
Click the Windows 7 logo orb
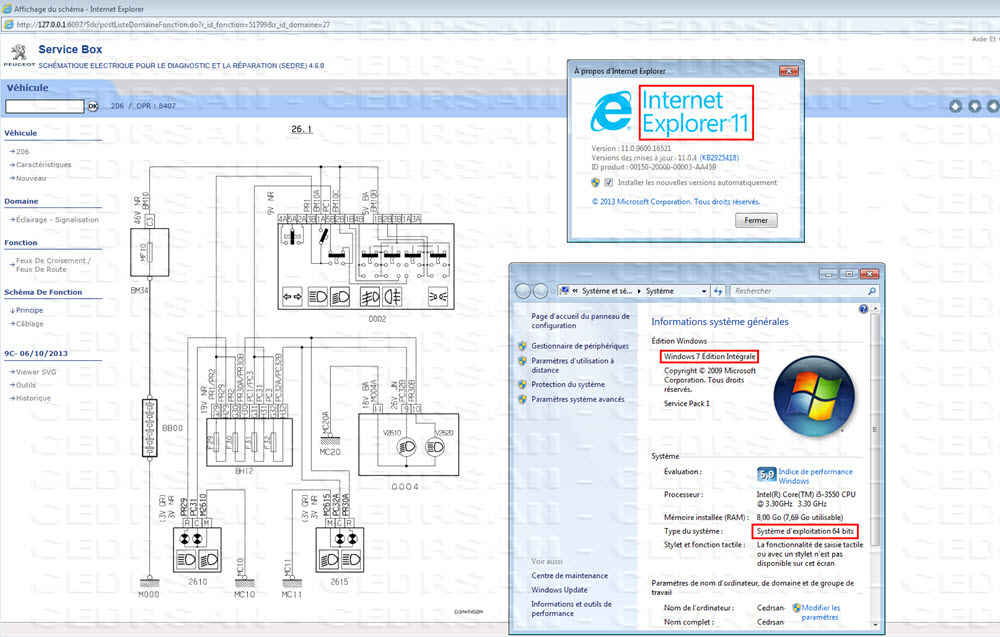814,396
